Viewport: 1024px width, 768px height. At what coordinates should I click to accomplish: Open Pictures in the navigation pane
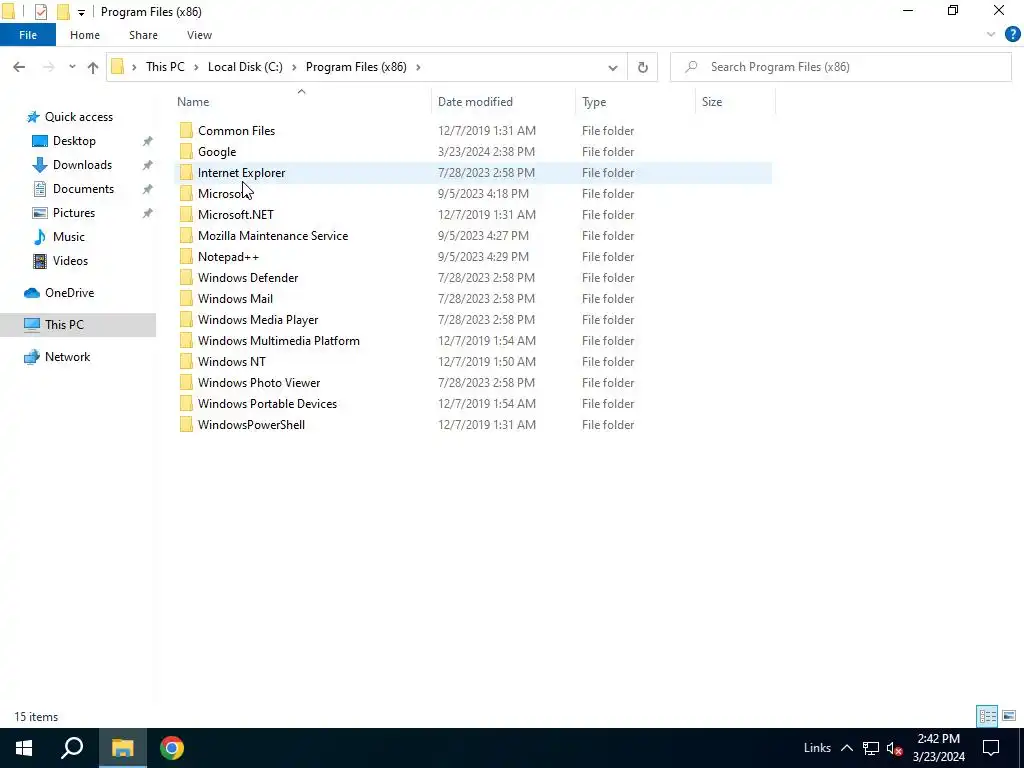[x=73, y=213]
